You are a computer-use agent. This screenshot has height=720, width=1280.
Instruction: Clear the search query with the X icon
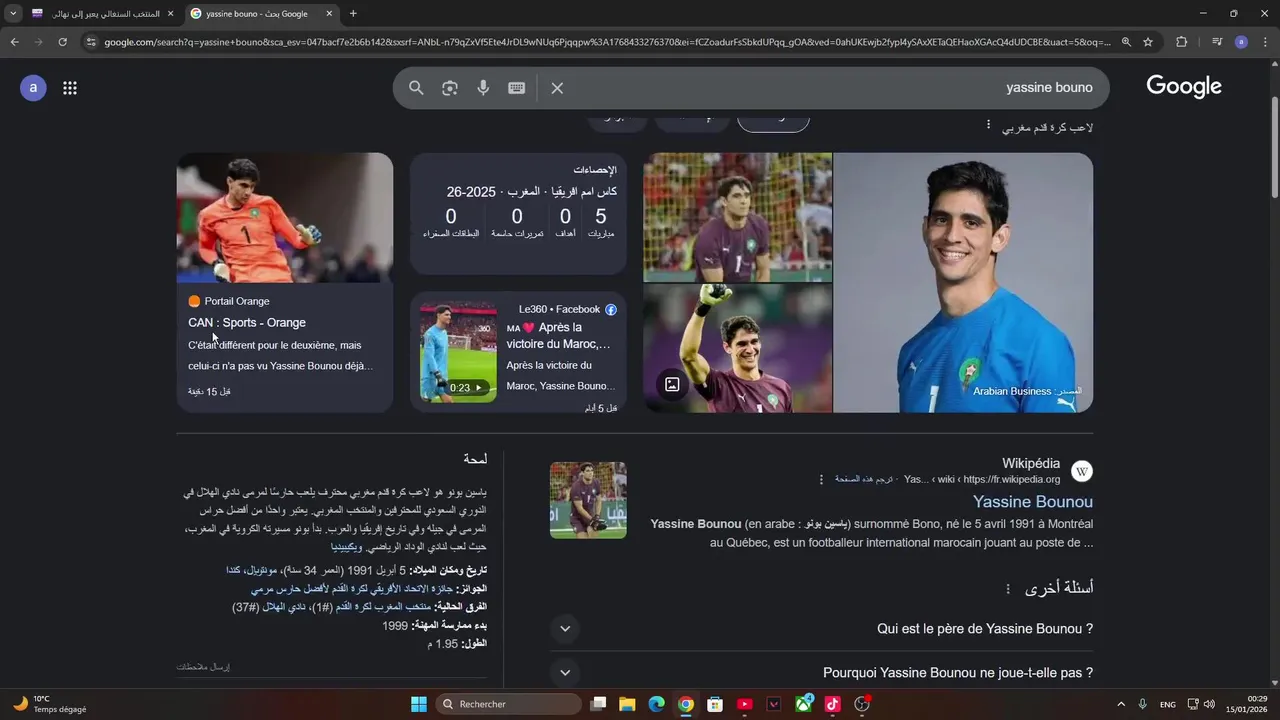point(557,88)
